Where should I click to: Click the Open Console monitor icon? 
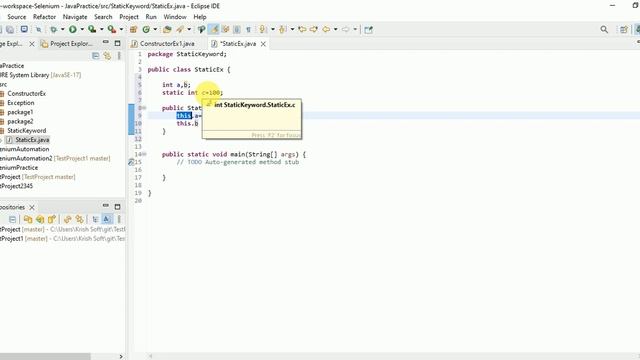tap(24, 29)
